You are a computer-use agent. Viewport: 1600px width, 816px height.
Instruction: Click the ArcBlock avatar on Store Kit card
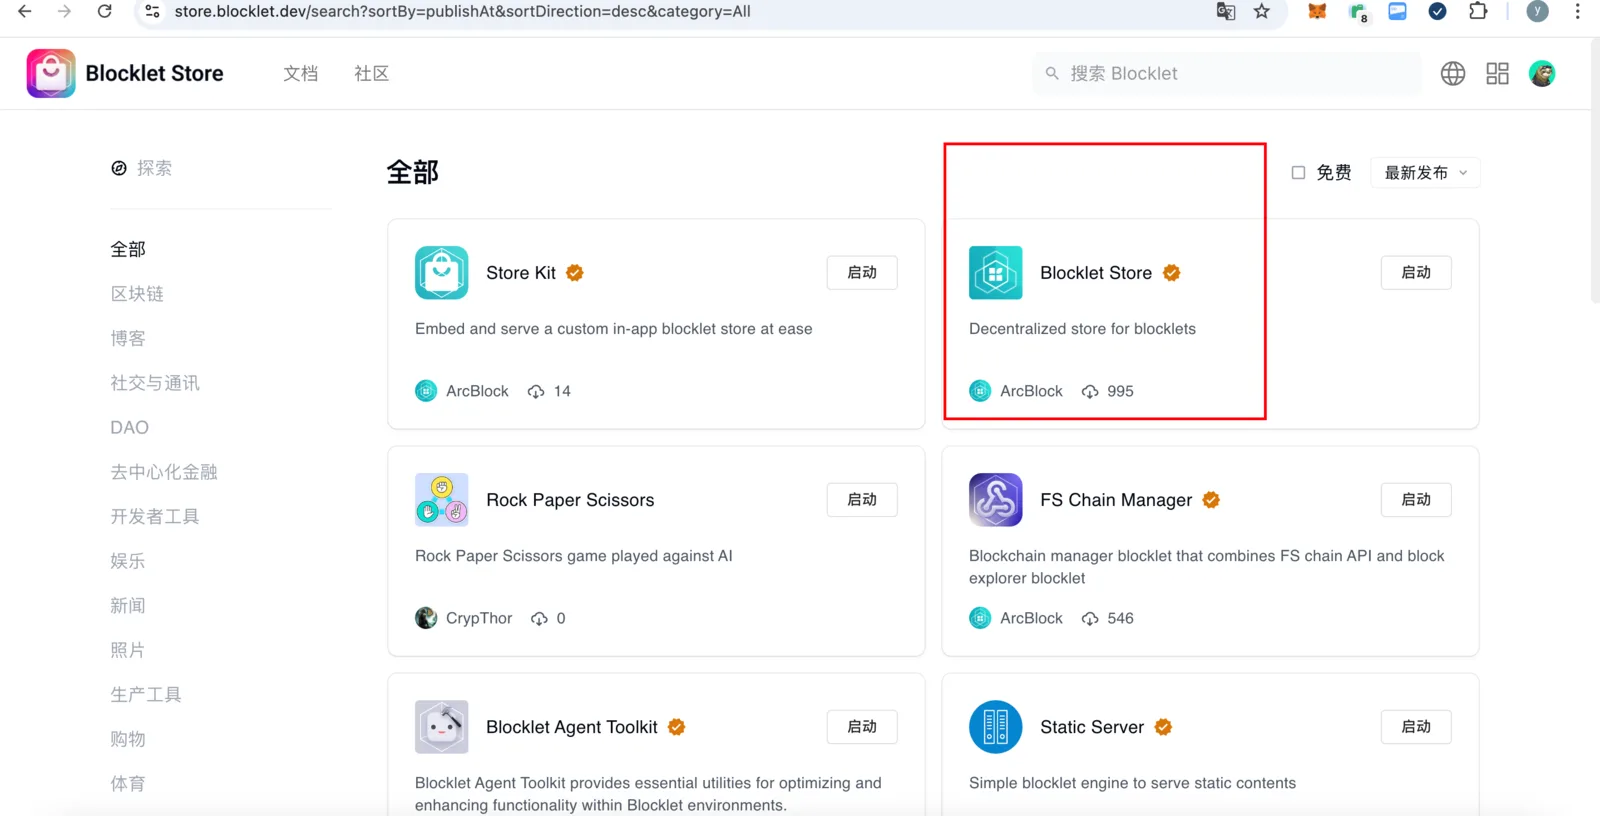426,391
